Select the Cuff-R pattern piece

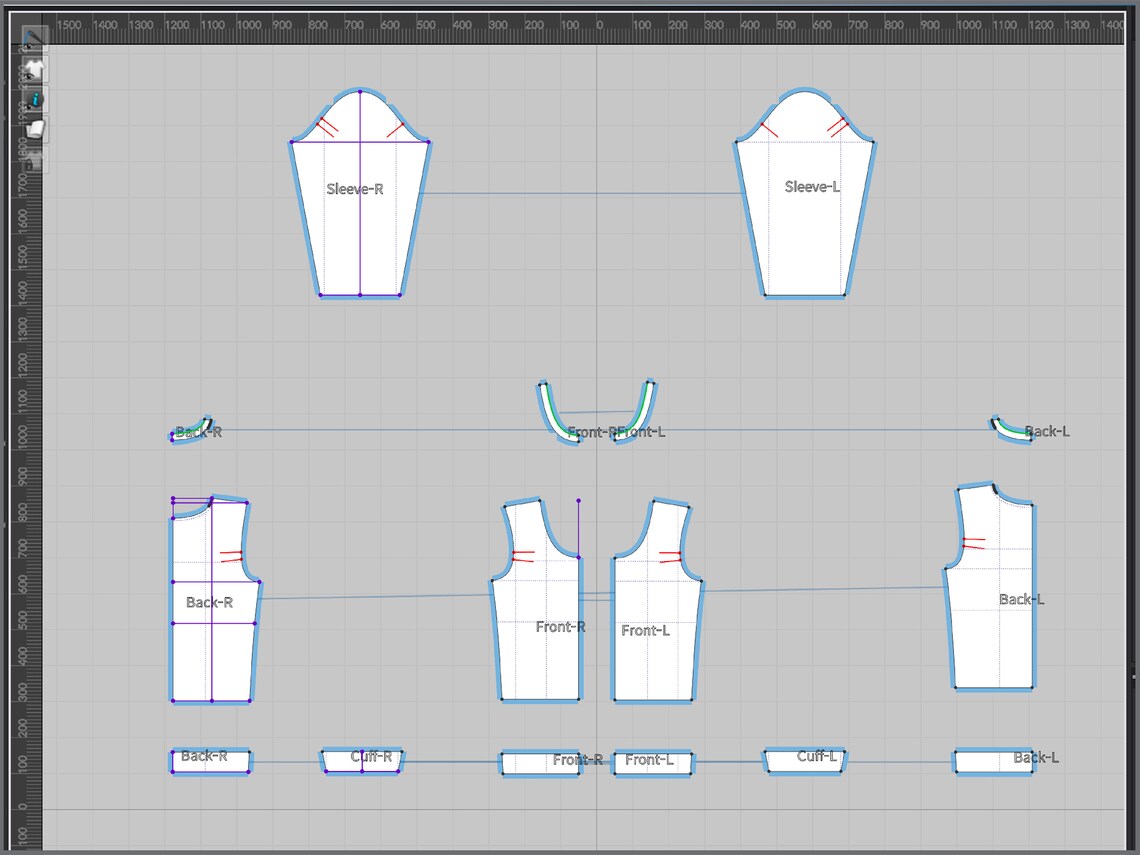click(x=362, y=761)
